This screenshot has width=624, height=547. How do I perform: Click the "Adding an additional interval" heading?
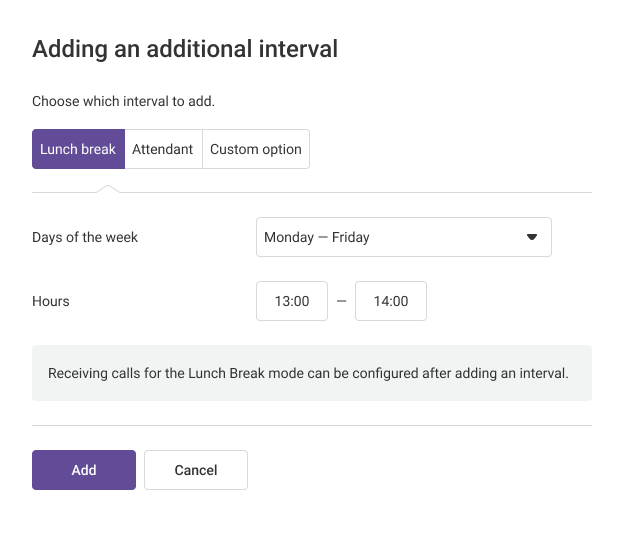coord(185,48)
